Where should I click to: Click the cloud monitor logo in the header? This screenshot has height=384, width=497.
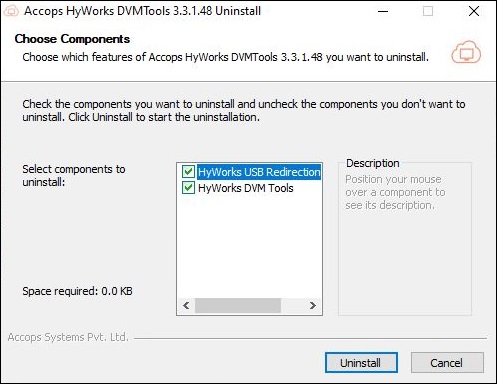click(x=466, y=52)
